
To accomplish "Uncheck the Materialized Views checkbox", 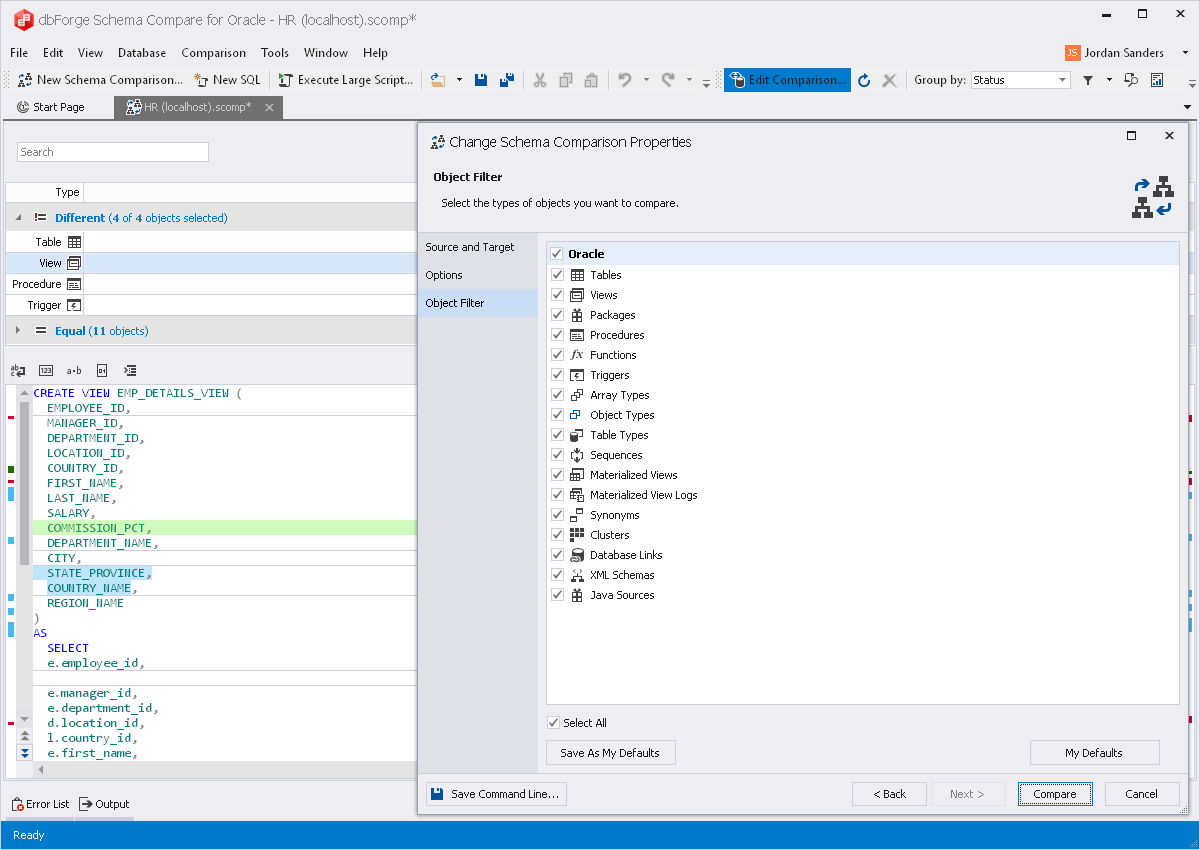I will 558,475.
